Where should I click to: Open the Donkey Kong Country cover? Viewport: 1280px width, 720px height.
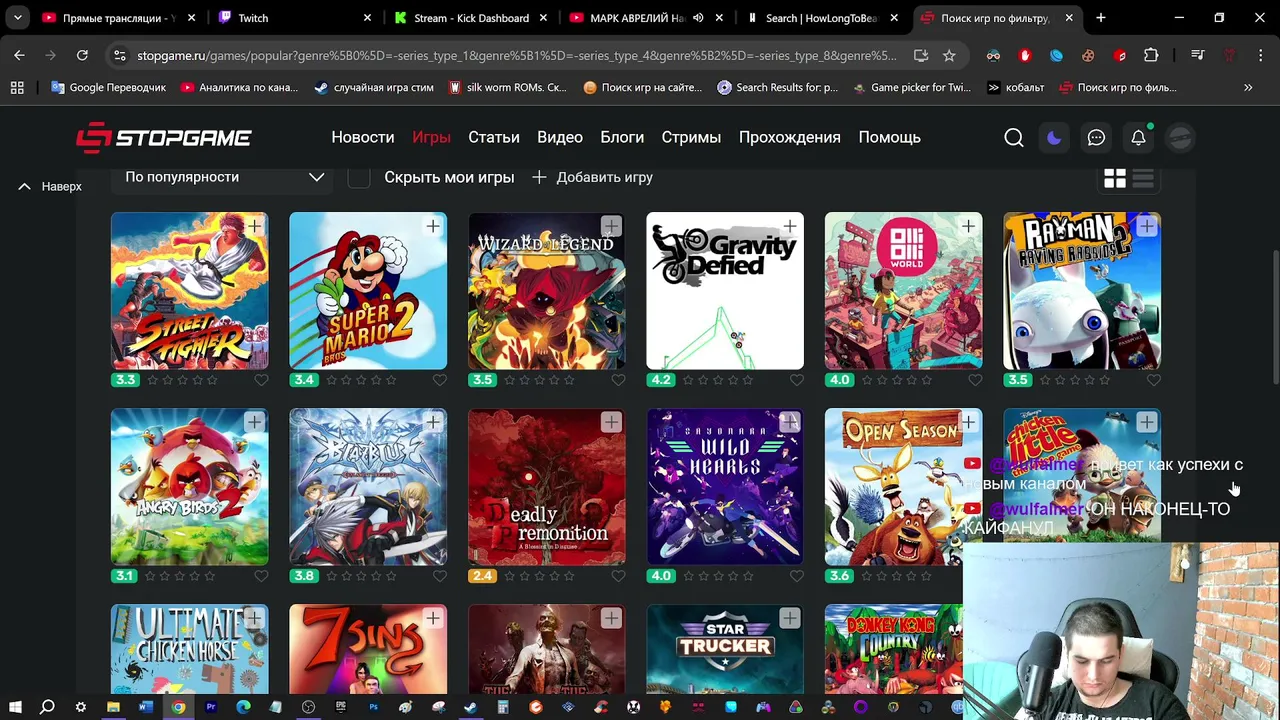(x=894, y=649)
